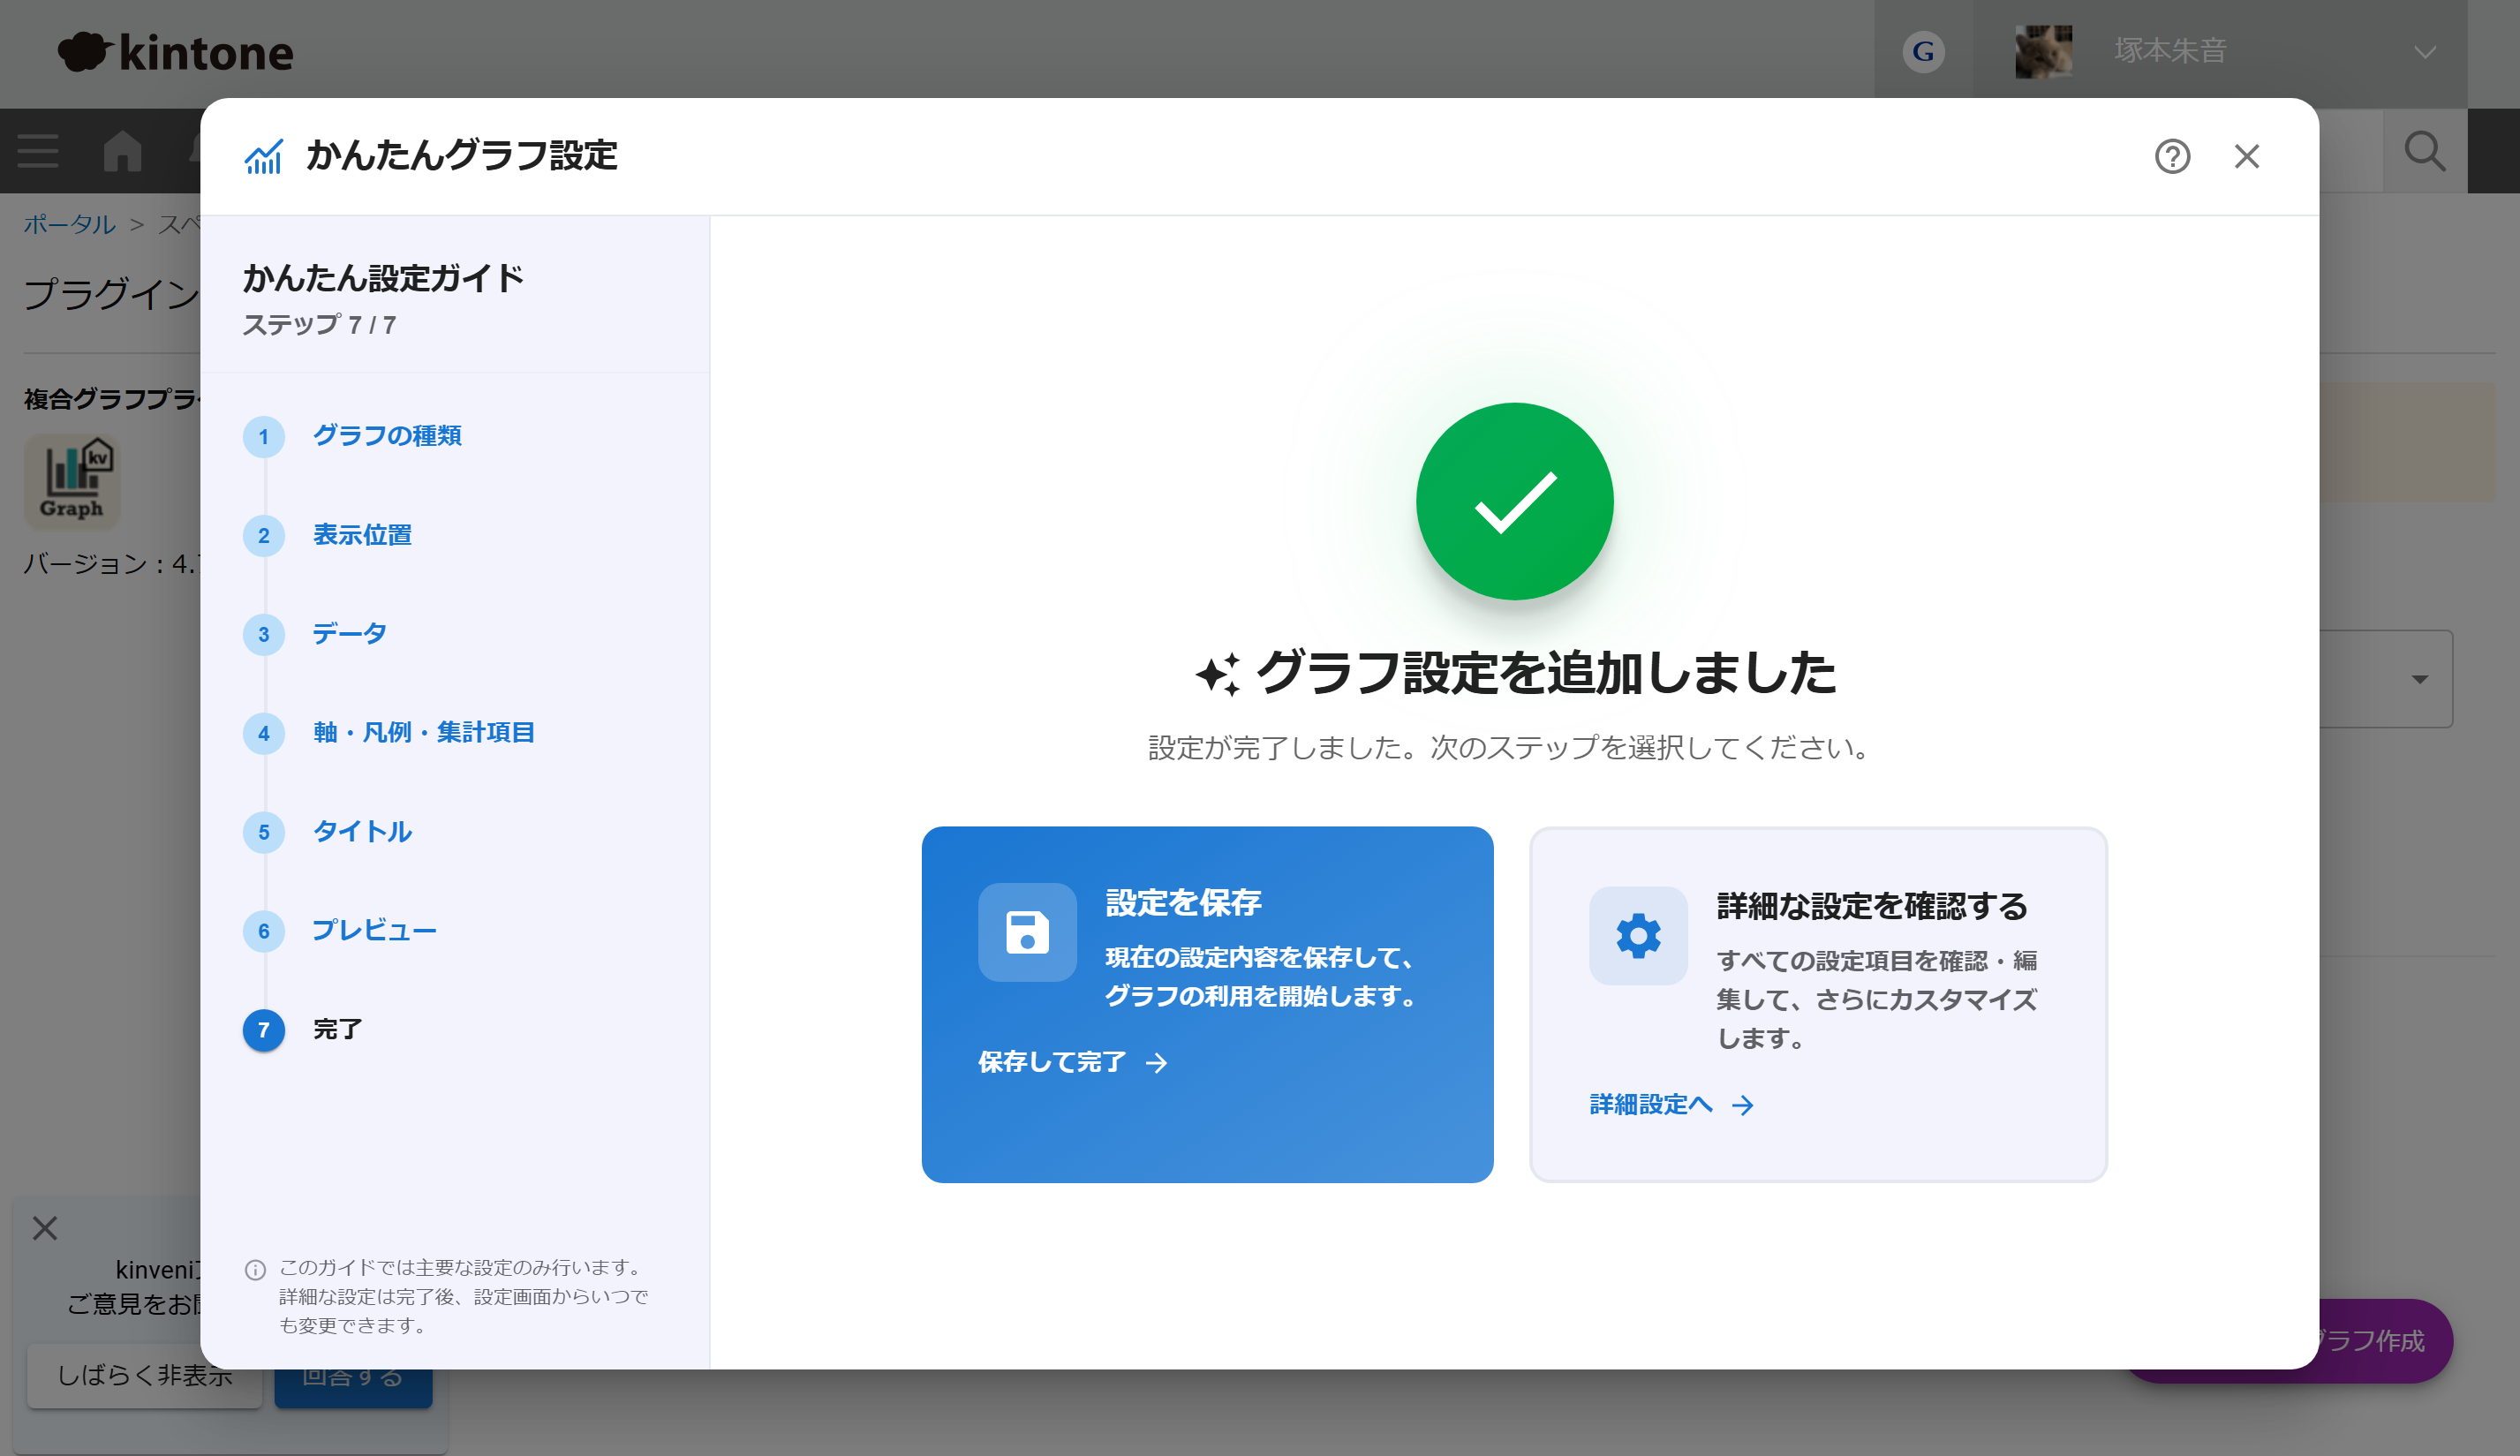Go to step 3 データ
Viewport: 2520px width, 1456px height.
[x=349, y=634]
